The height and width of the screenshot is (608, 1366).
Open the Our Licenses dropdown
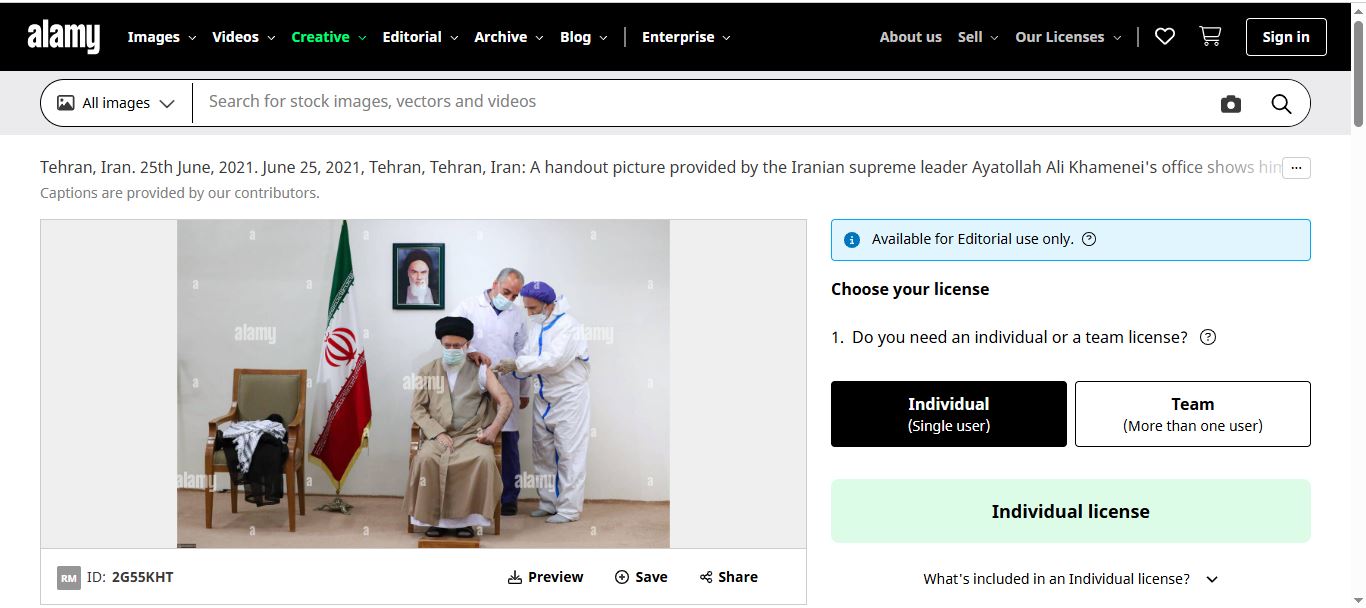[1066, 37]
